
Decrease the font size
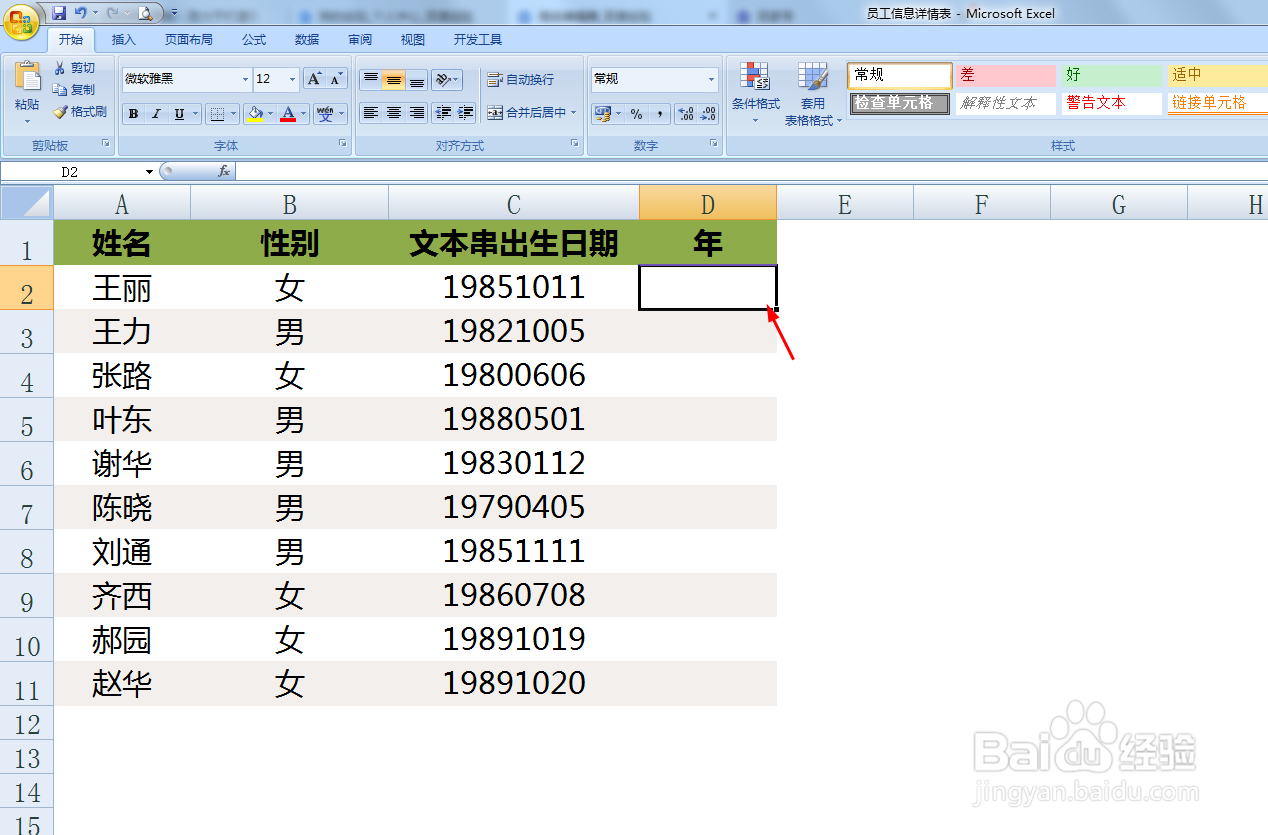point(336,79)
